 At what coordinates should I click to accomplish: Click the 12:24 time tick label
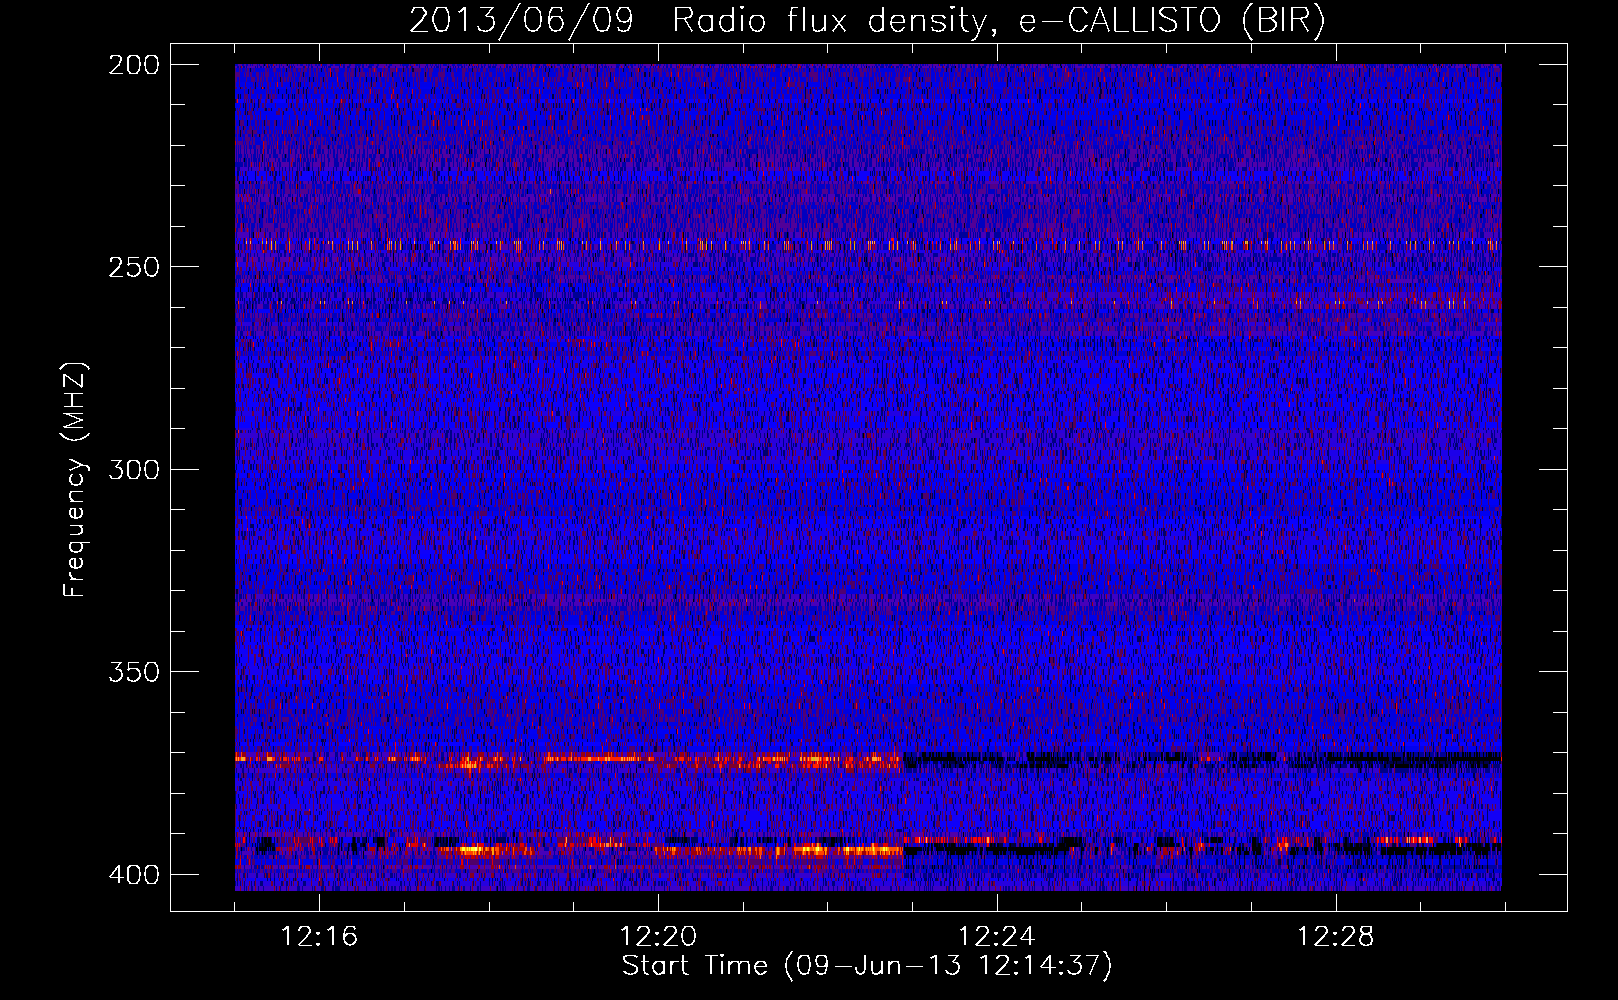997,937
